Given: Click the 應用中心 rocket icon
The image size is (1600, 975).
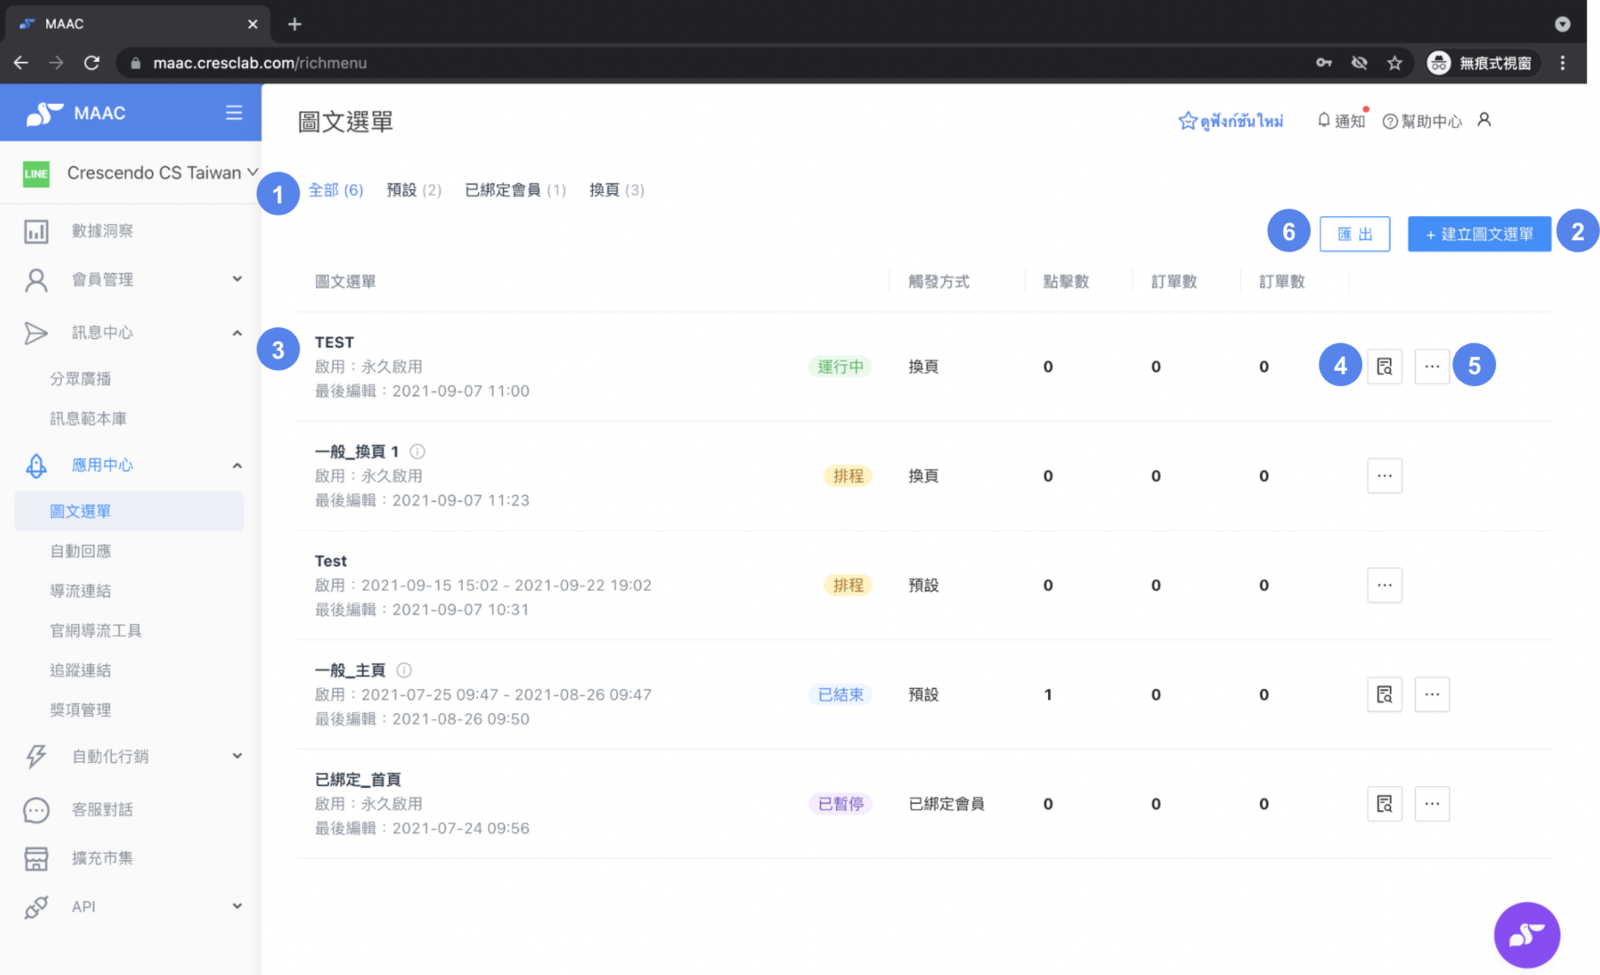Looking at the screenshot, I should 36,465.
